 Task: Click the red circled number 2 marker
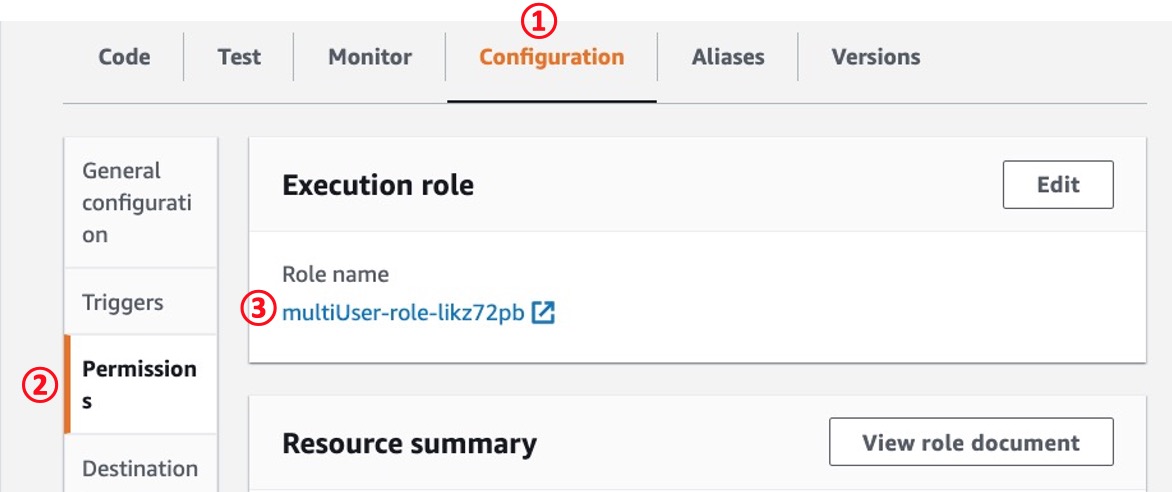[39, 385]
